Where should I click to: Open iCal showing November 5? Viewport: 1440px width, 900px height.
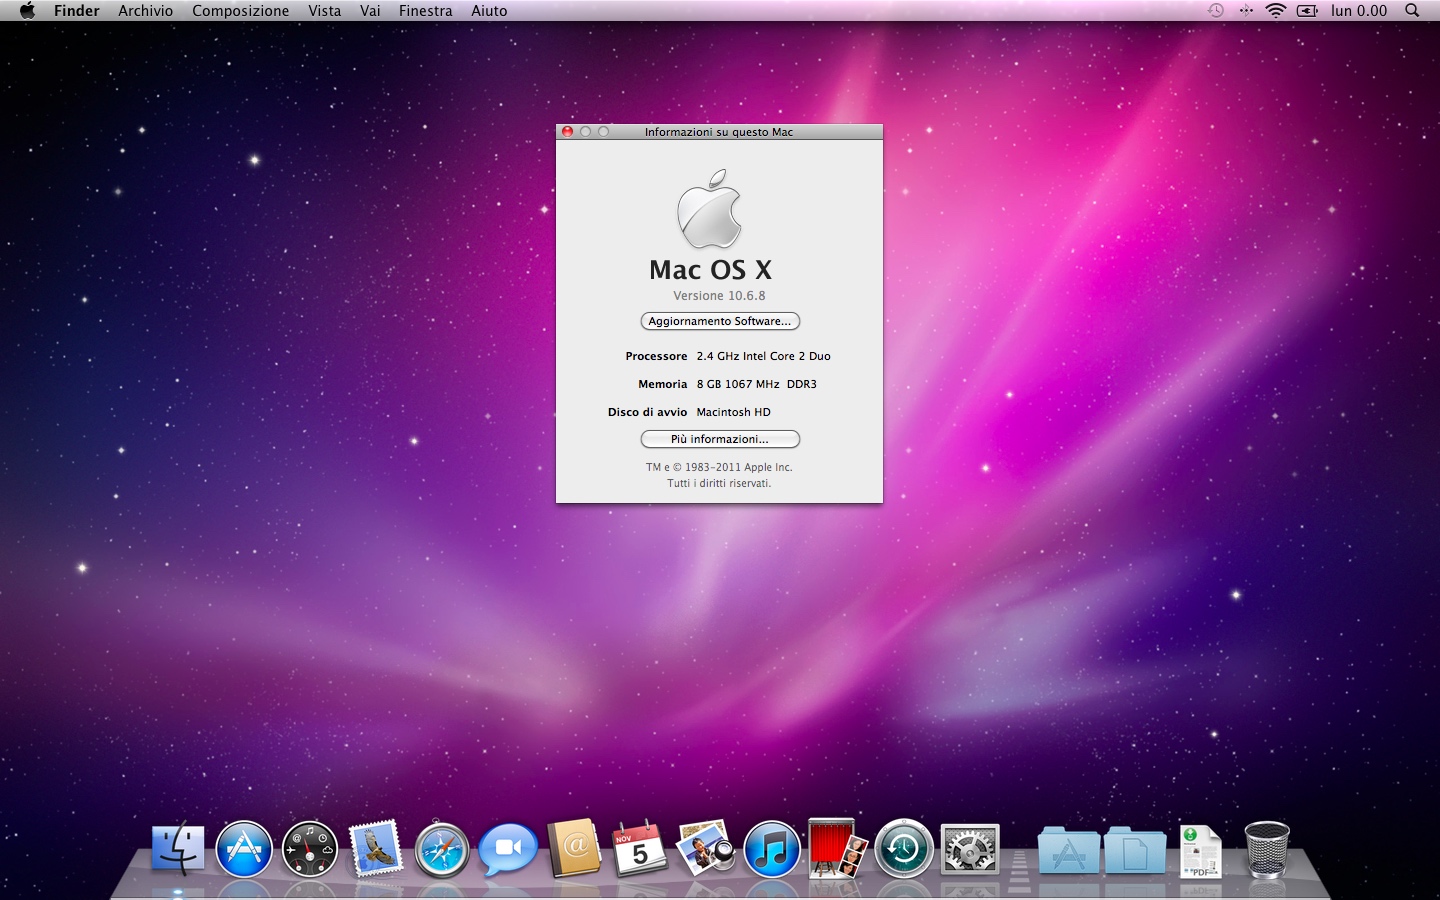click(638, 848)
